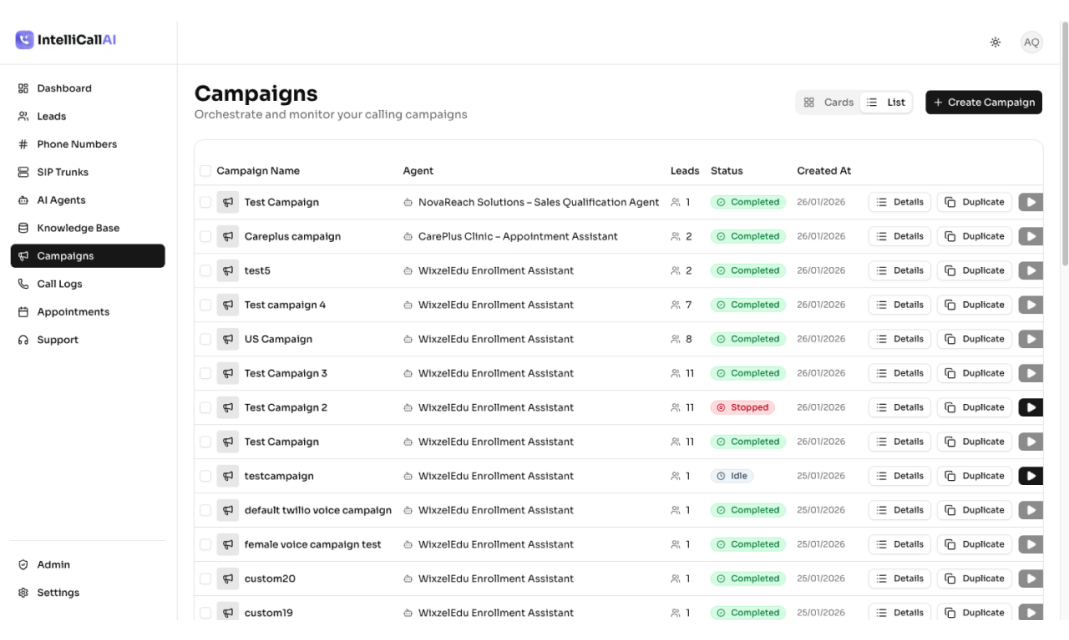The height and width of the screenshot is (640, 1069).
Task: Click the Idle status badge
Action: coord(732,476)
